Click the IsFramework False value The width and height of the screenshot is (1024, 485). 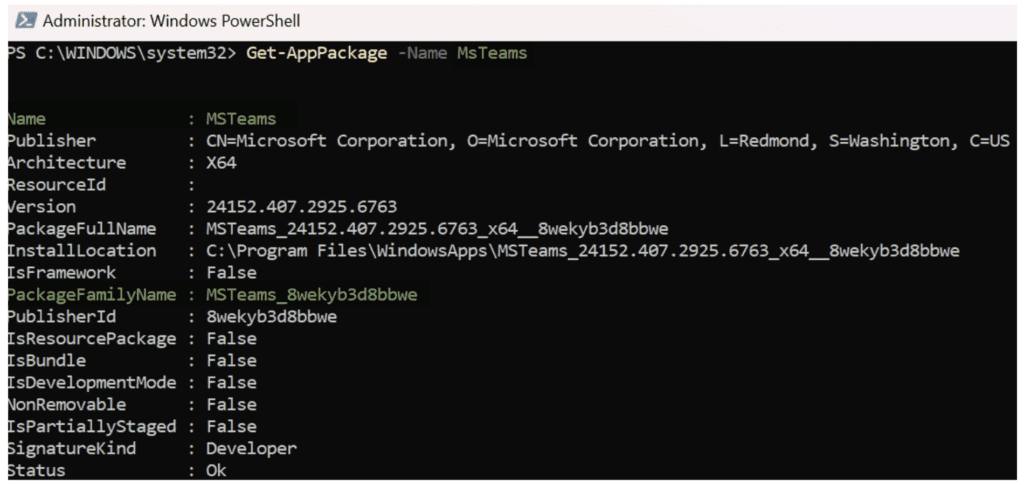click(231, 273)
